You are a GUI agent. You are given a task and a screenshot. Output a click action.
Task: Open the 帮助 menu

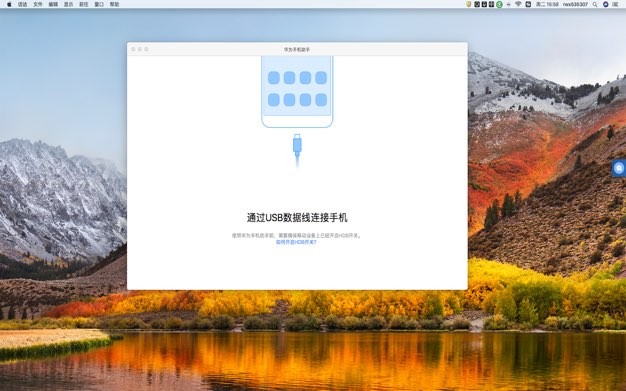[x=115, y=4]
